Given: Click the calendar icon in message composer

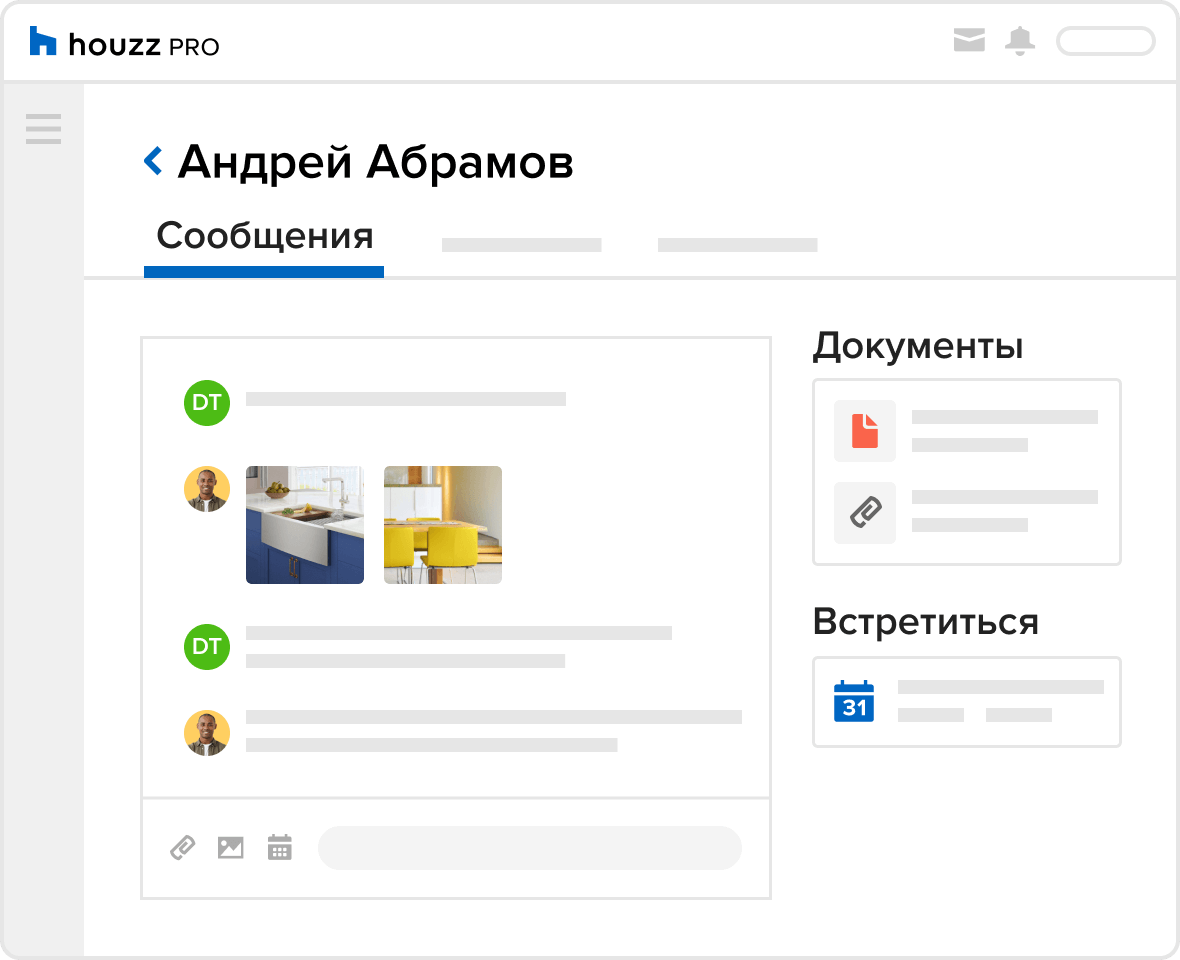Looking at the screenshot, I should [280, 848].
